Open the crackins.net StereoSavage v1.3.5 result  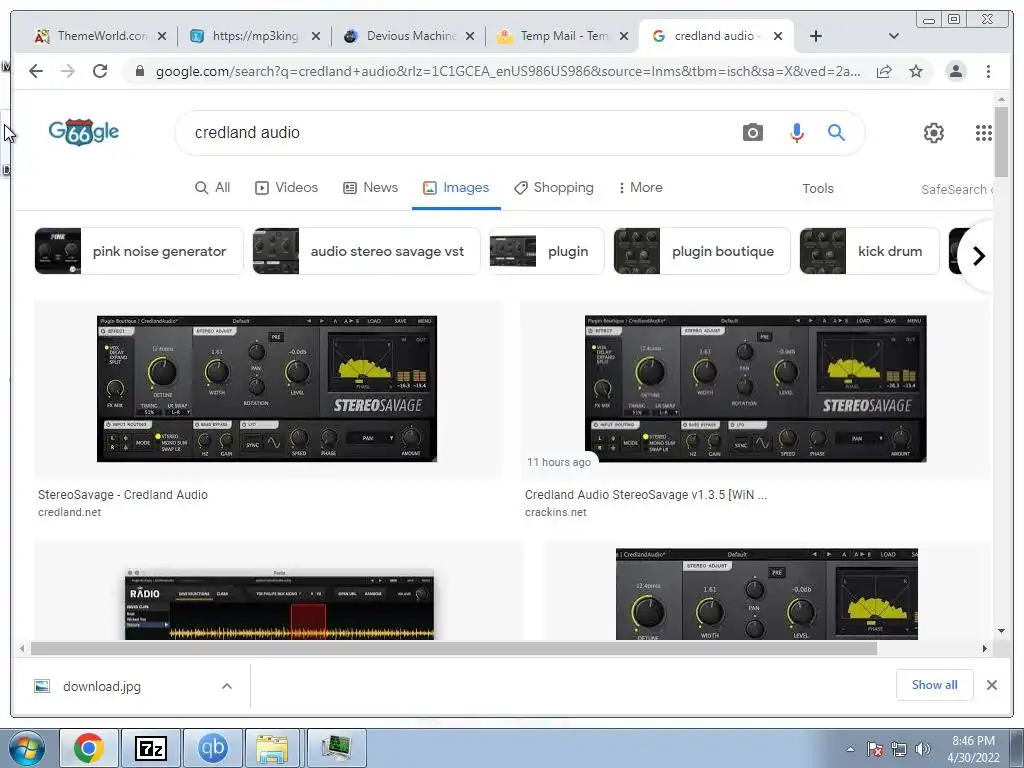[x=646, y=494]
